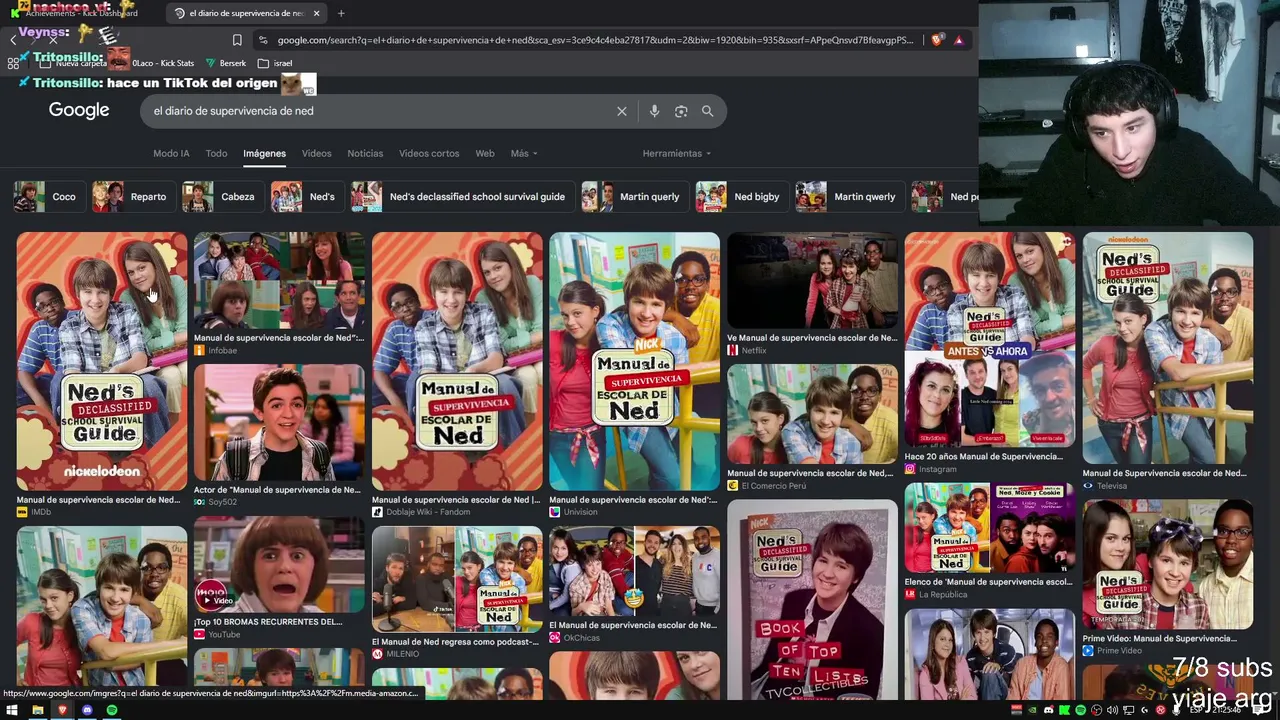This screenshot has width=1280, height=720.
Task: Open Brave Shields lion icon
Action: pos(937,40)
